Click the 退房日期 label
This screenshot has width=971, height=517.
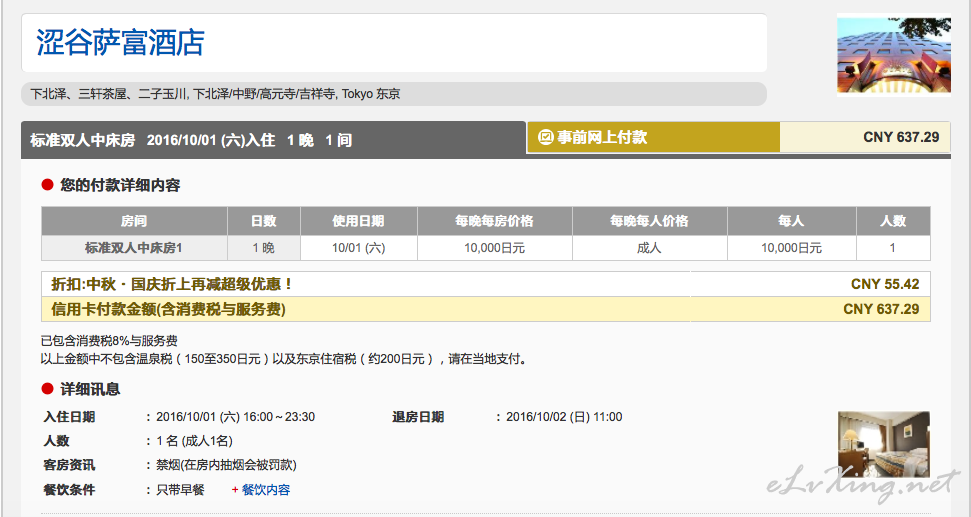tap(418, 417)
